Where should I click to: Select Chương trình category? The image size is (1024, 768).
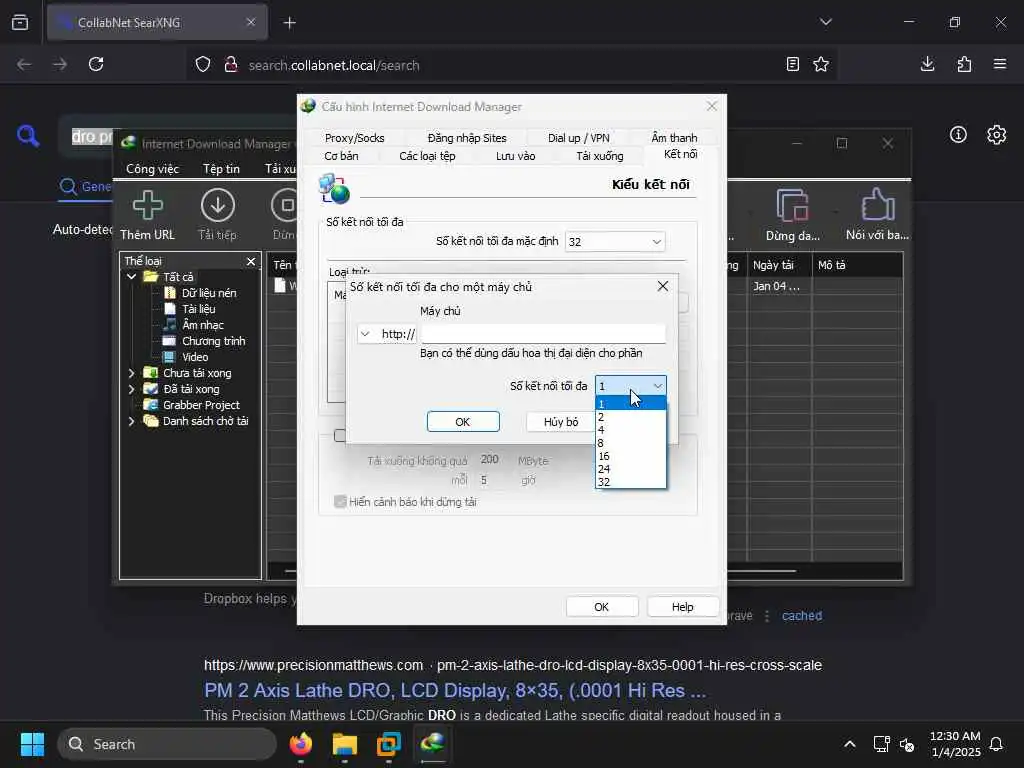[x=213, y=341]
